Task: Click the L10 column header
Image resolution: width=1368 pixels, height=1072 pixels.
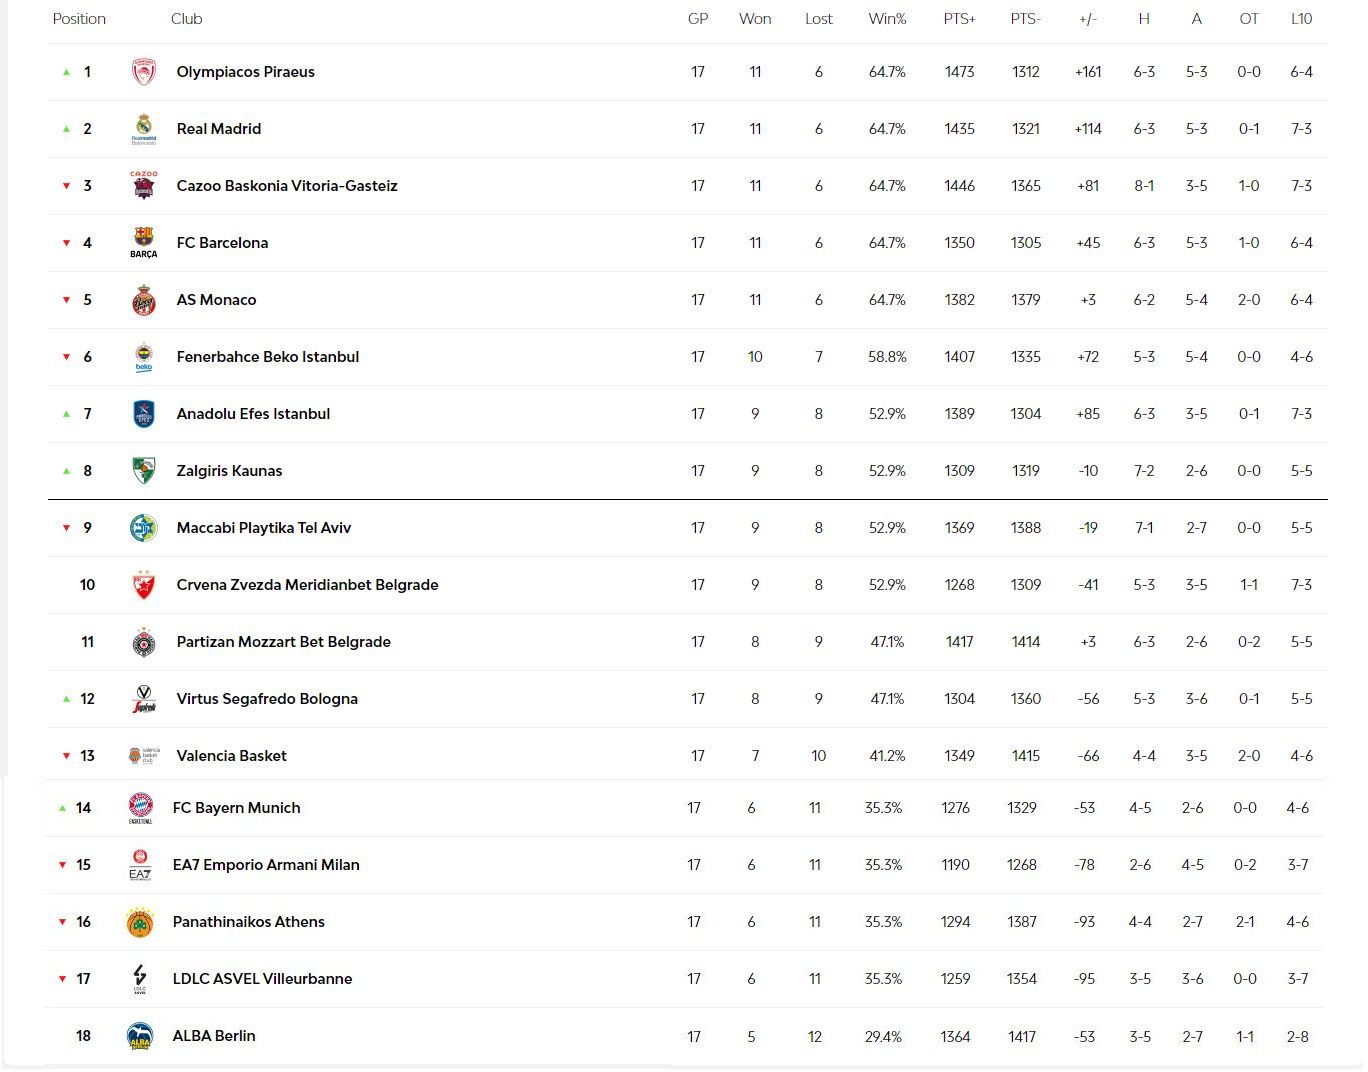Action: [1301, 19]
